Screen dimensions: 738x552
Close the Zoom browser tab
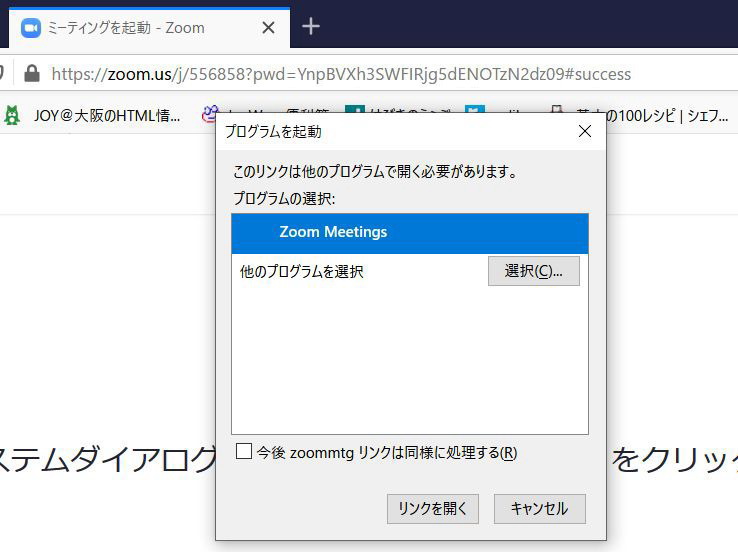(x=268, y=28)
